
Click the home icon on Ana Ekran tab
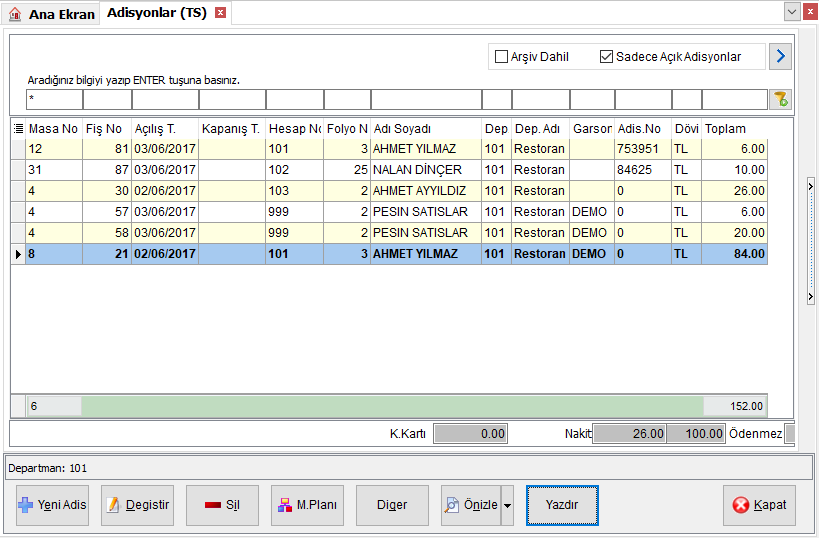point(15,14)
